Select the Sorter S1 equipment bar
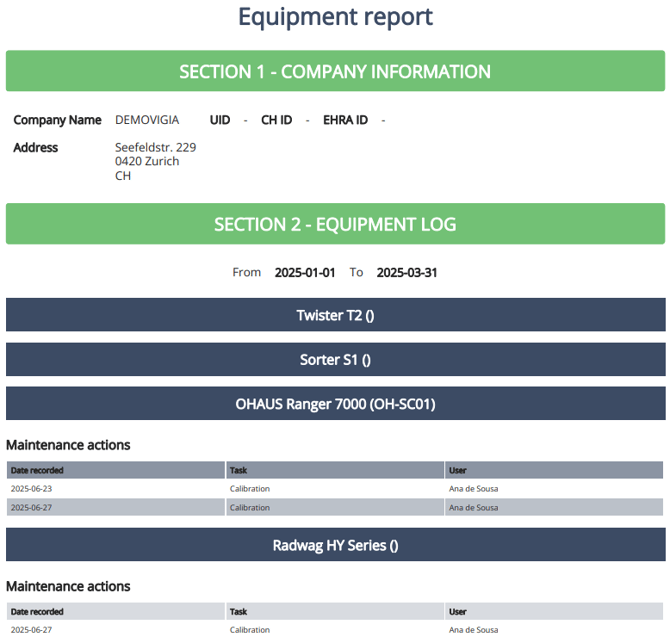 click(335, 359)
